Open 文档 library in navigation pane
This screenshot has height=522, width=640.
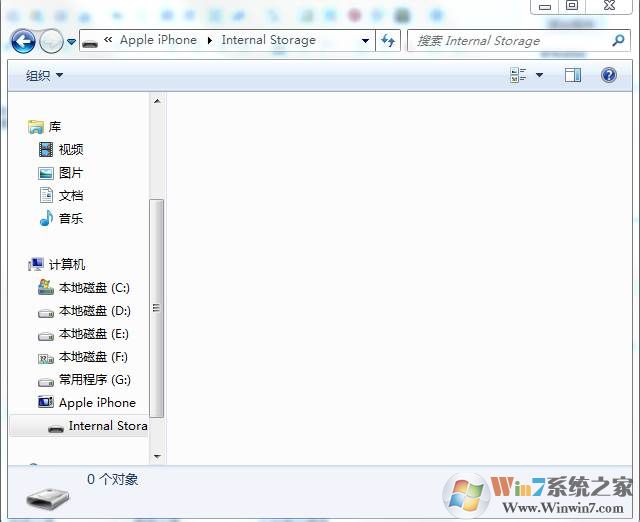[x=70, y=195]
